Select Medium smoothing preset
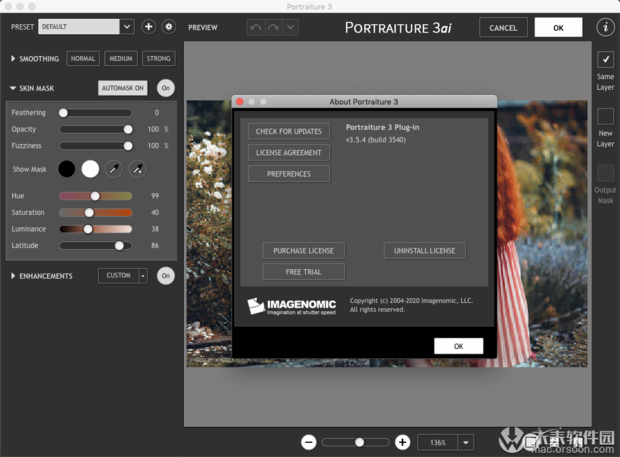This screenshot has height=457, width=620. coord(121,59)
